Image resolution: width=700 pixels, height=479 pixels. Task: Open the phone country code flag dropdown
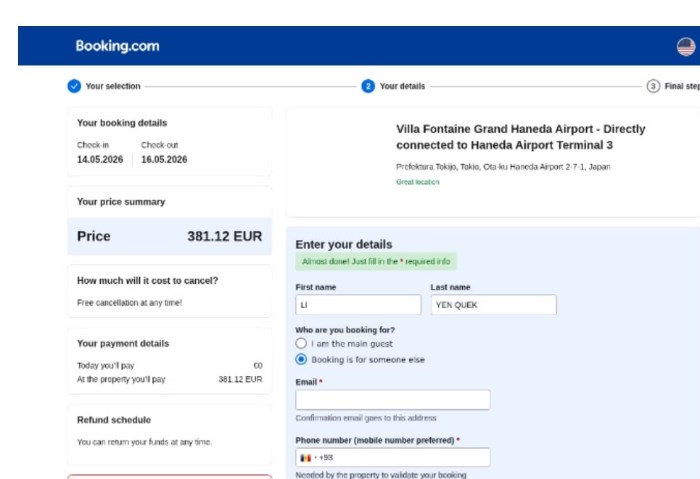308,458
